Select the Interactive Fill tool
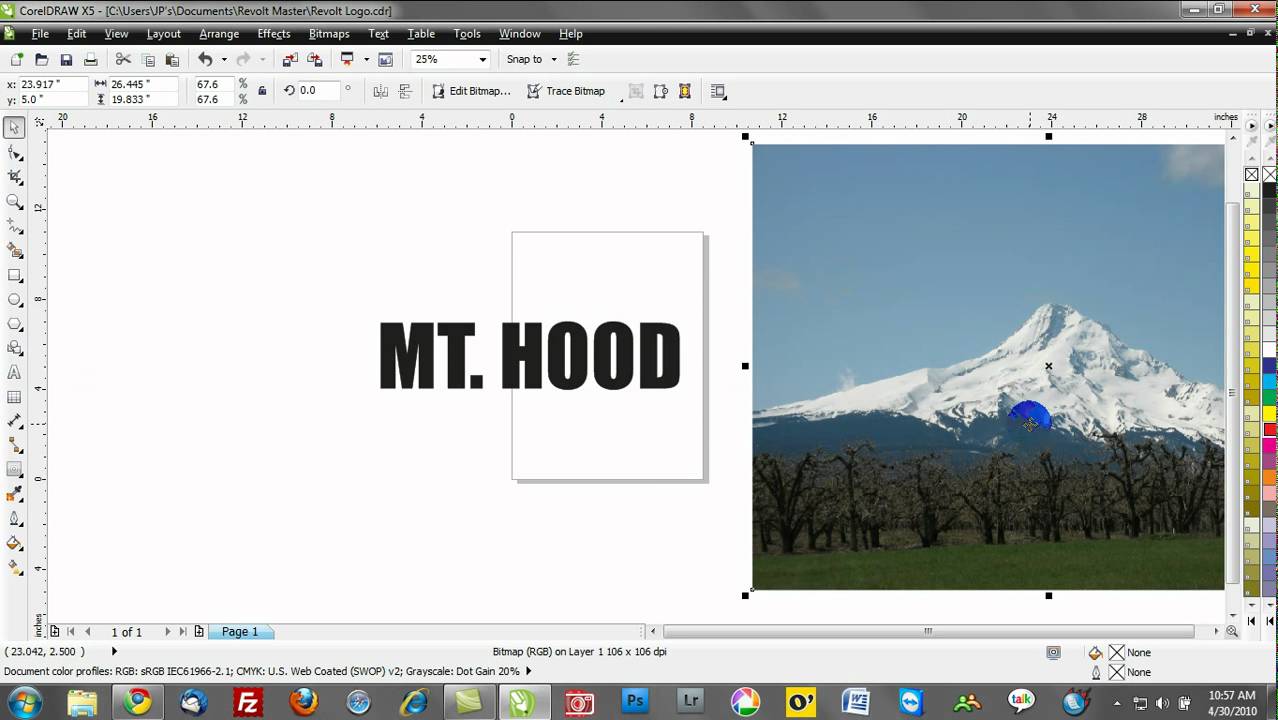1278x720 pixels. pos(14,568)
